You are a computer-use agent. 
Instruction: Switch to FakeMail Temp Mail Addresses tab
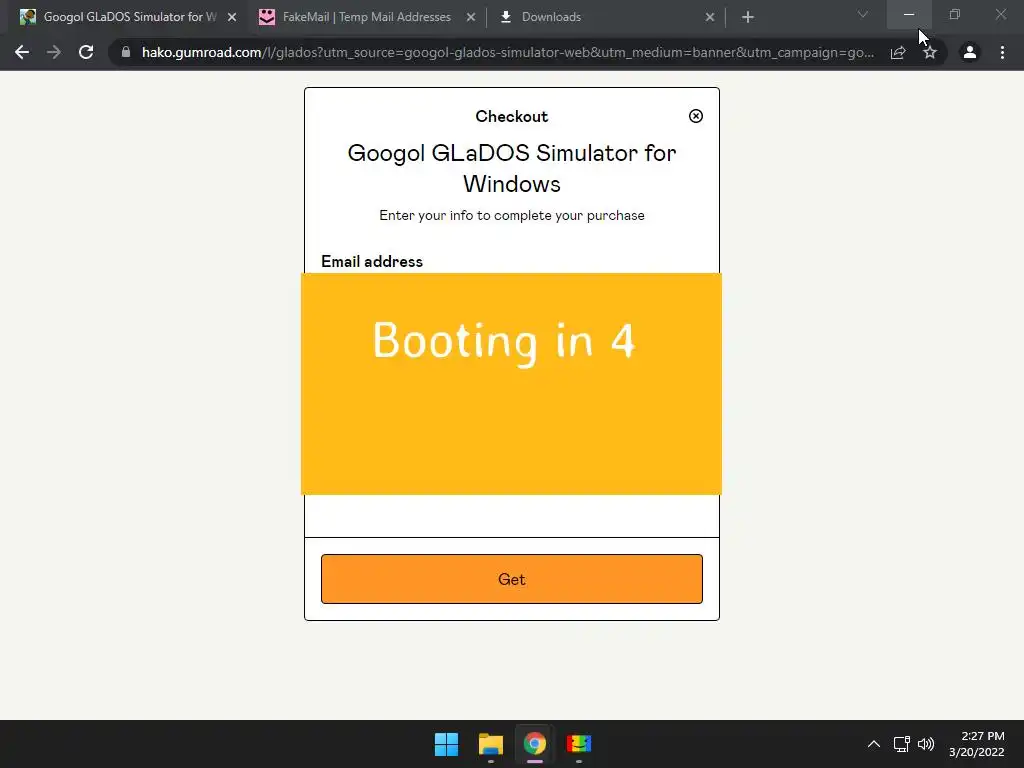(x=367, y=17)
